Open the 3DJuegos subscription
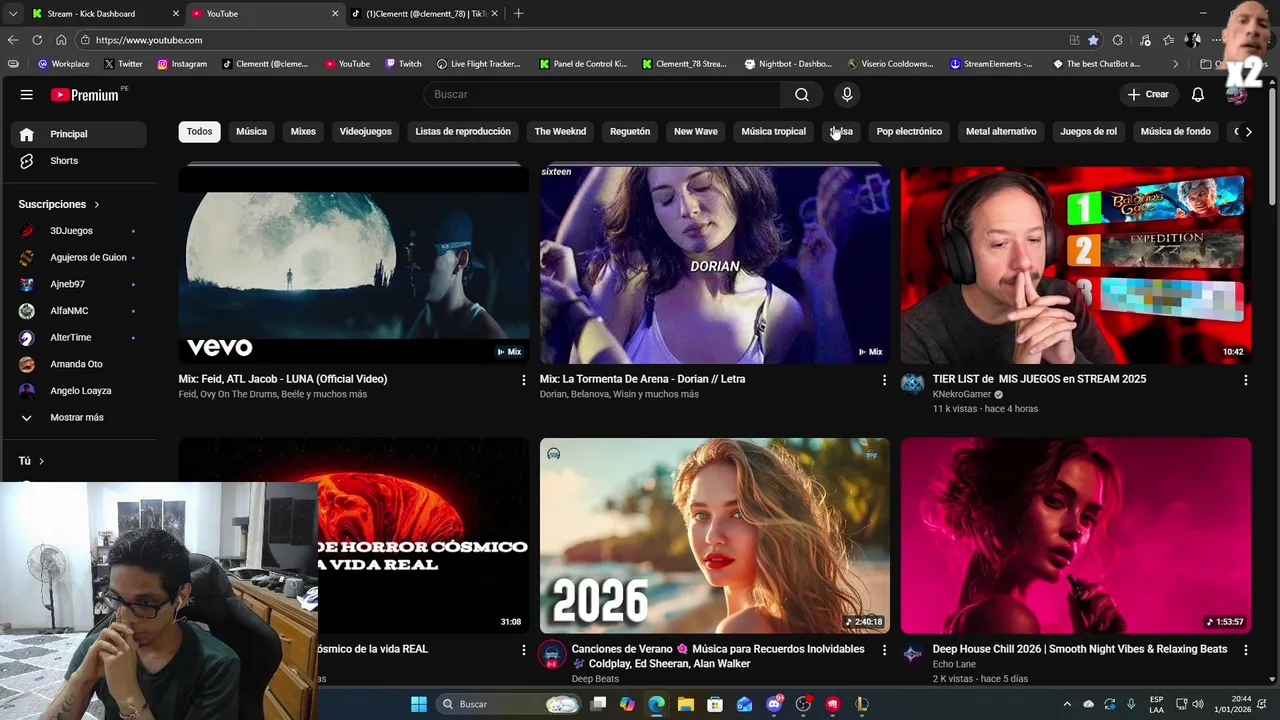This screenshot has height=720, width=1280. click(x=77, y=231)
